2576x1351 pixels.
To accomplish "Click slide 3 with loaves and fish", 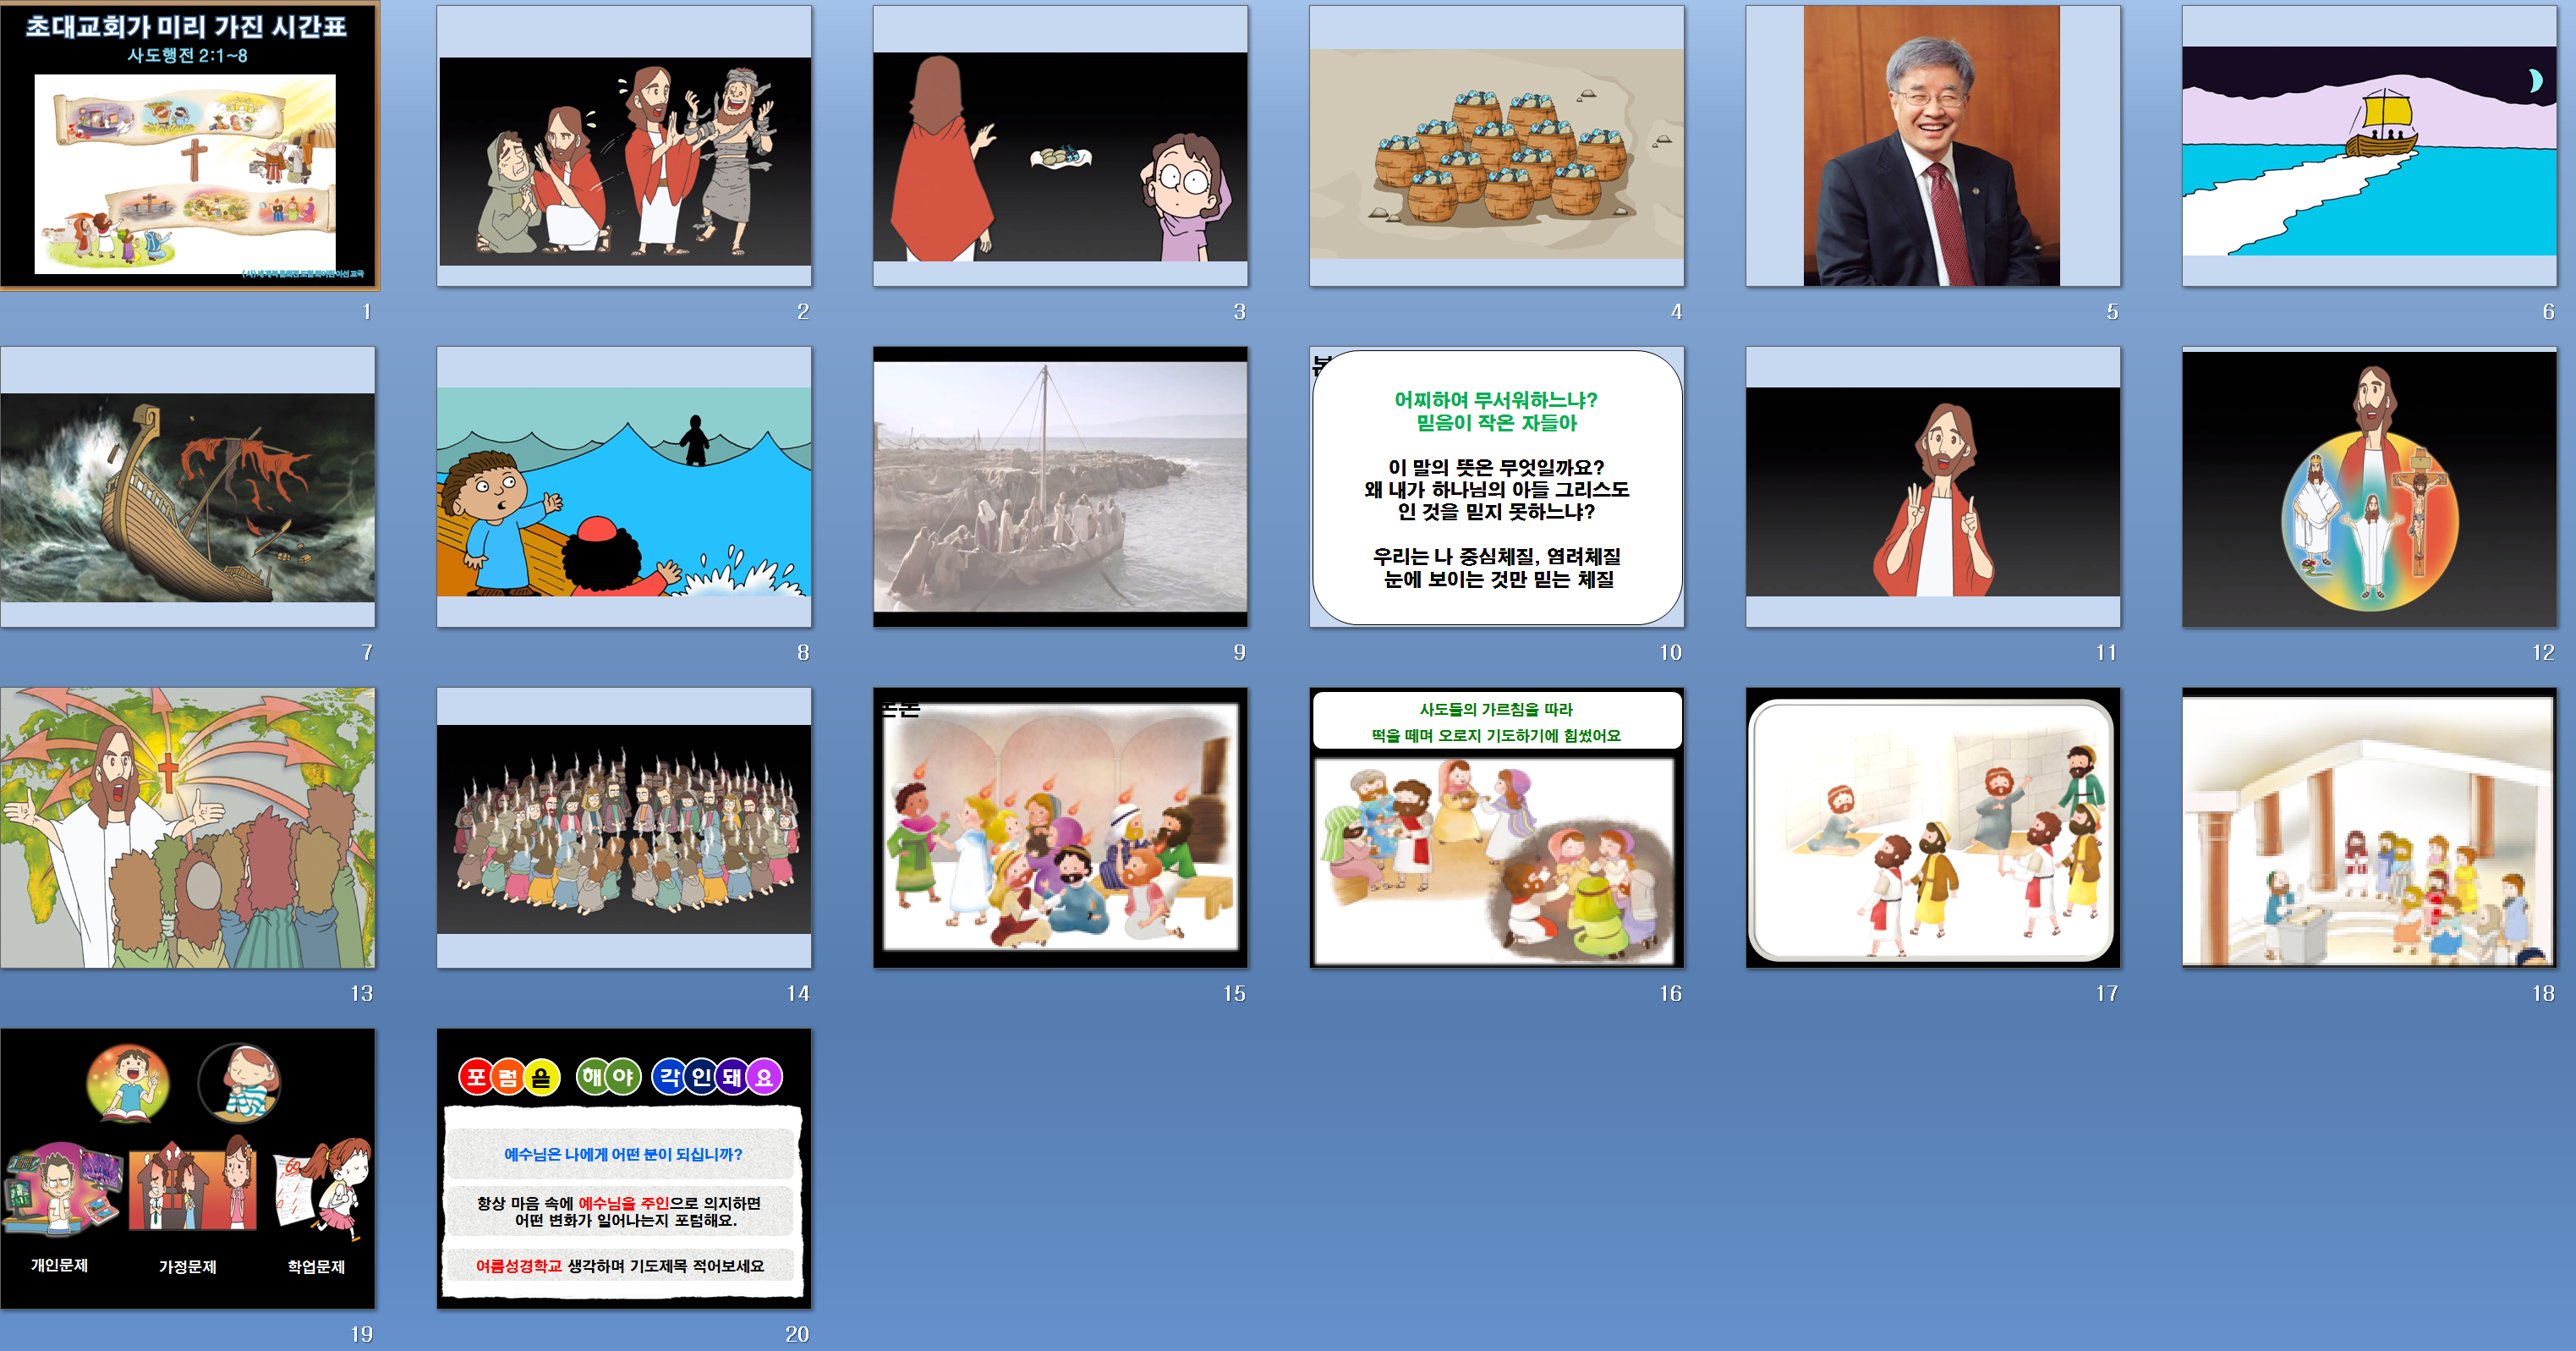I will 1060,146.
